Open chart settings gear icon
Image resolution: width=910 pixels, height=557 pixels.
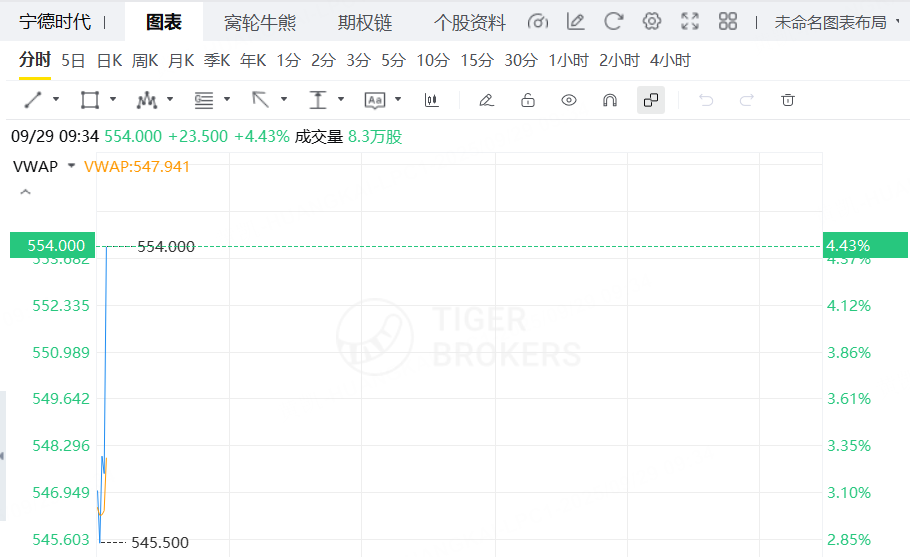(652, 22)
